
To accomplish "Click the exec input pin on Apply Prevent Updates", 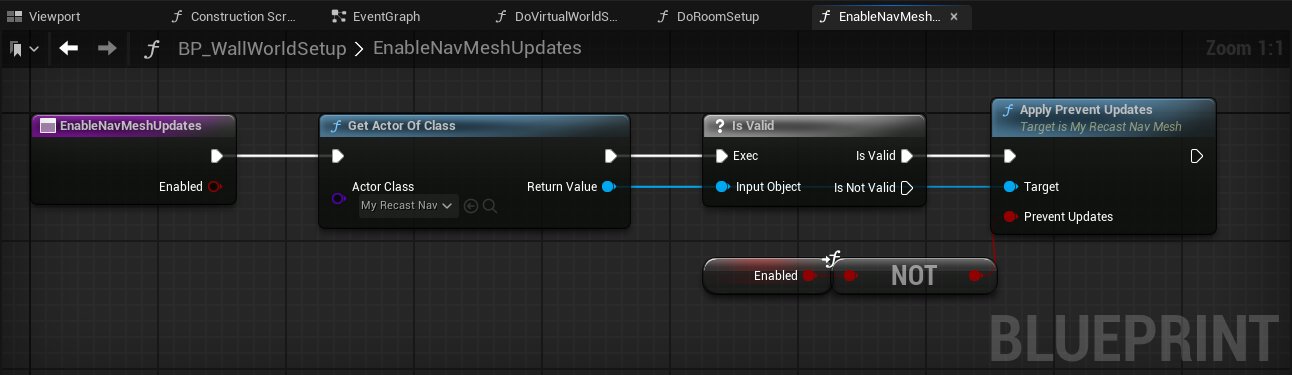I will point(1010,156).
